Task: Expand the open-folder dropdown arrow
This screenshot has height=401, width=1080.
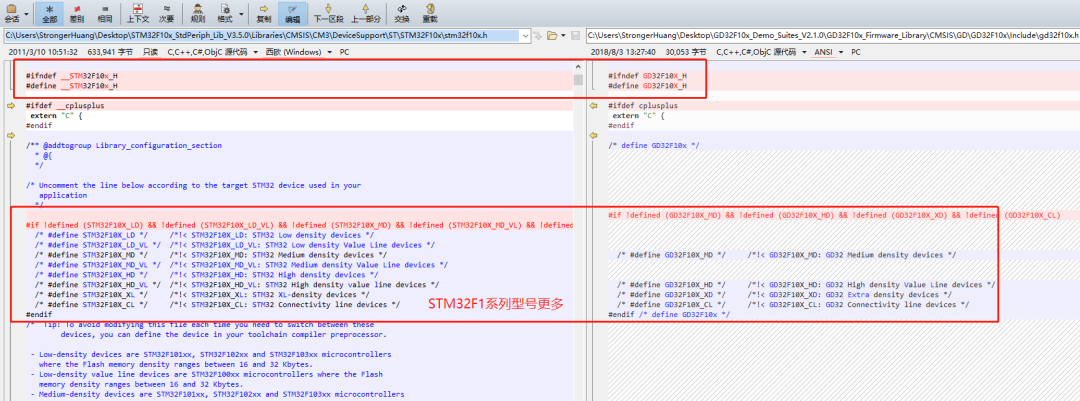Action: click(562, 34)
